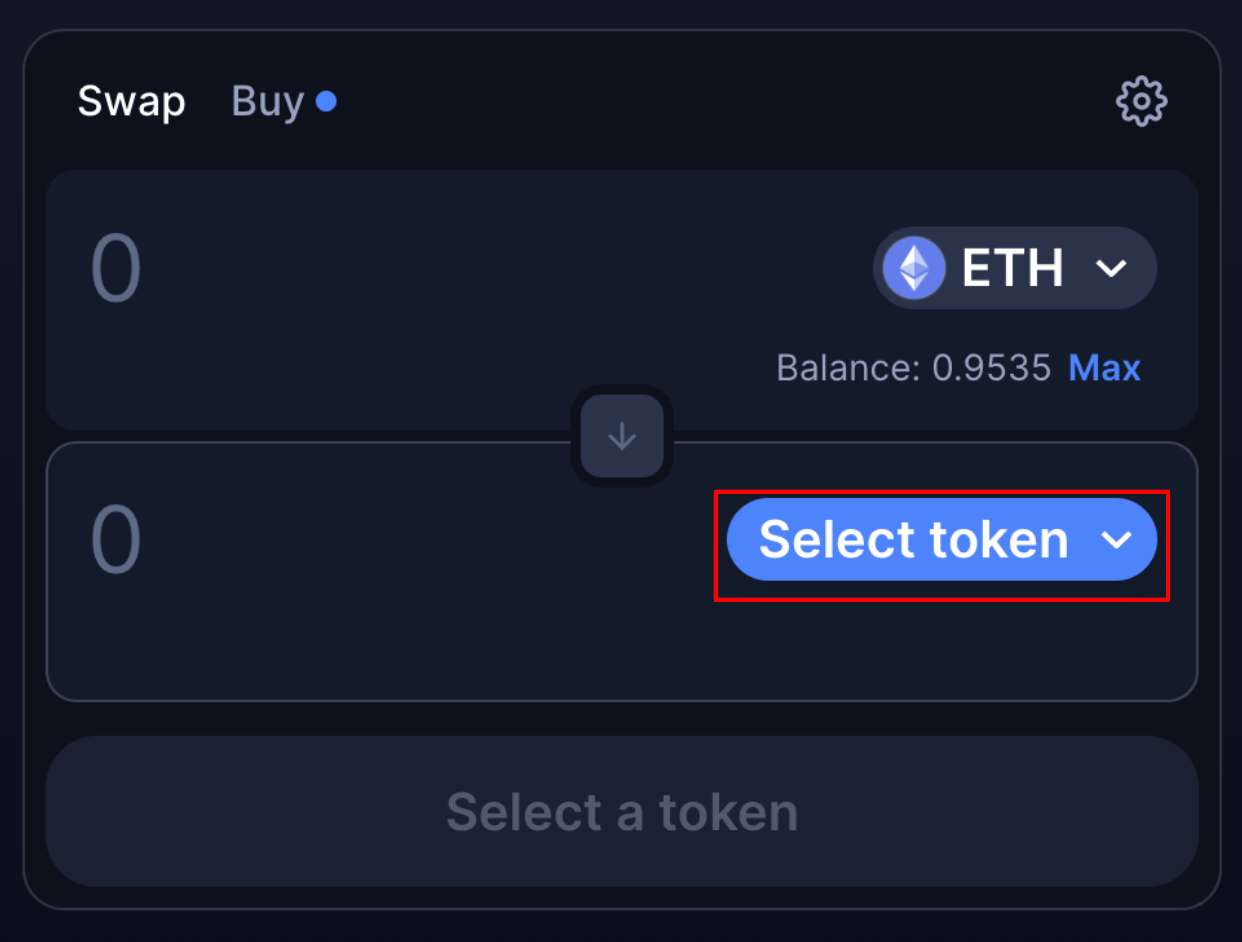Click the Select a token button
The image size is (1242, 942).
(x=622, y=811)
